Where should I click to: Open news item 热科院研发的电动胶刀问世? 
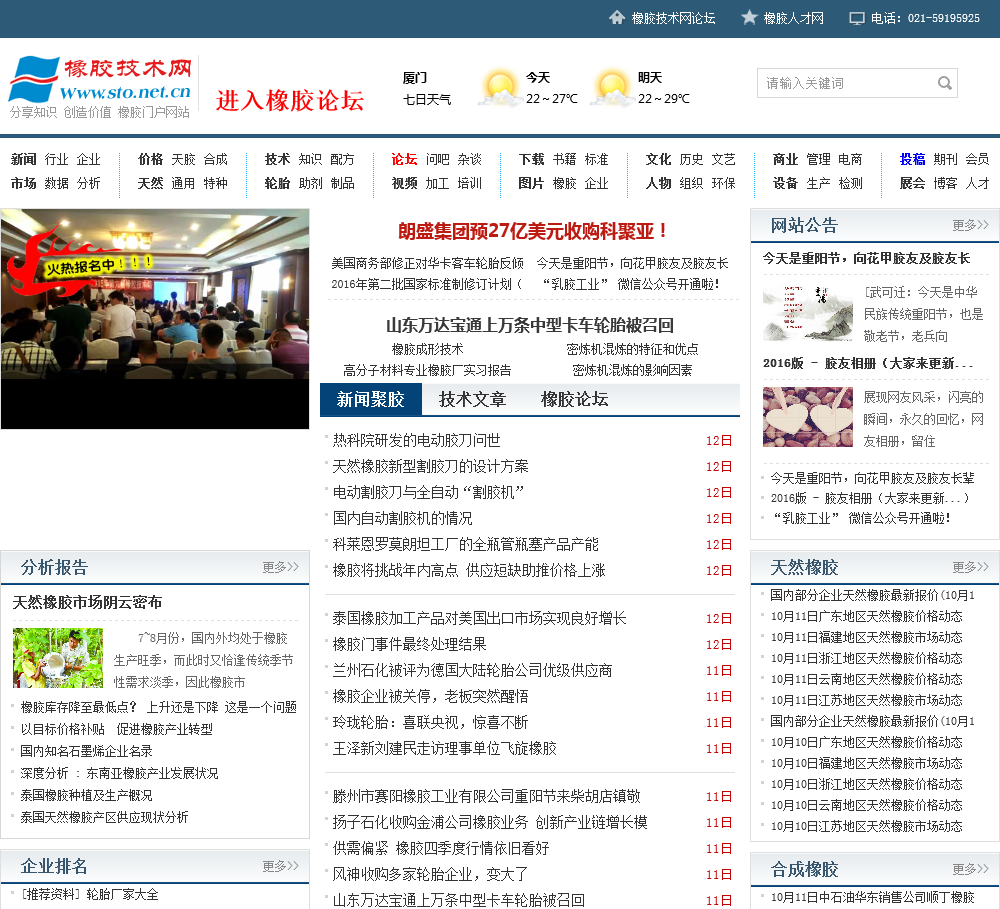416,440
